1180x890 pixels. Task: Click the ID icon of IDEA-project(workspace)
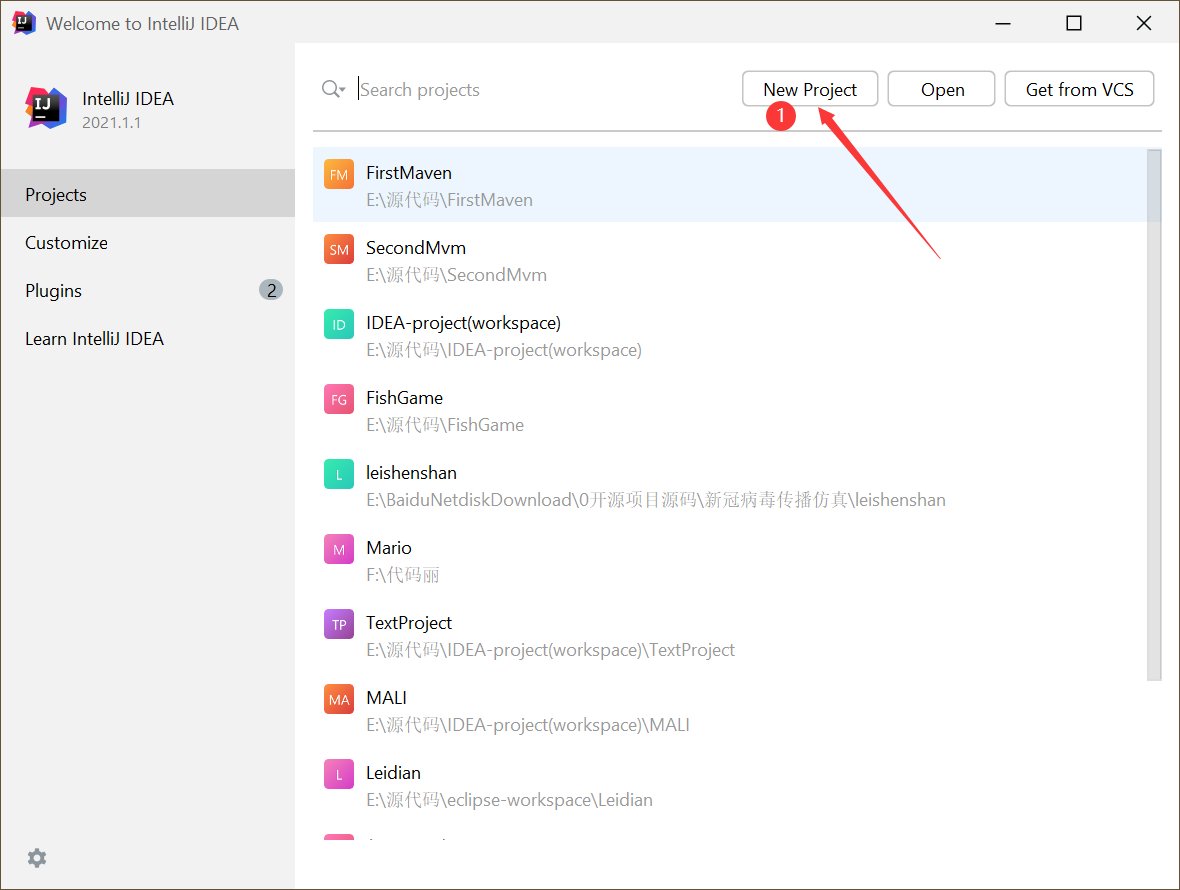[339, 324]
